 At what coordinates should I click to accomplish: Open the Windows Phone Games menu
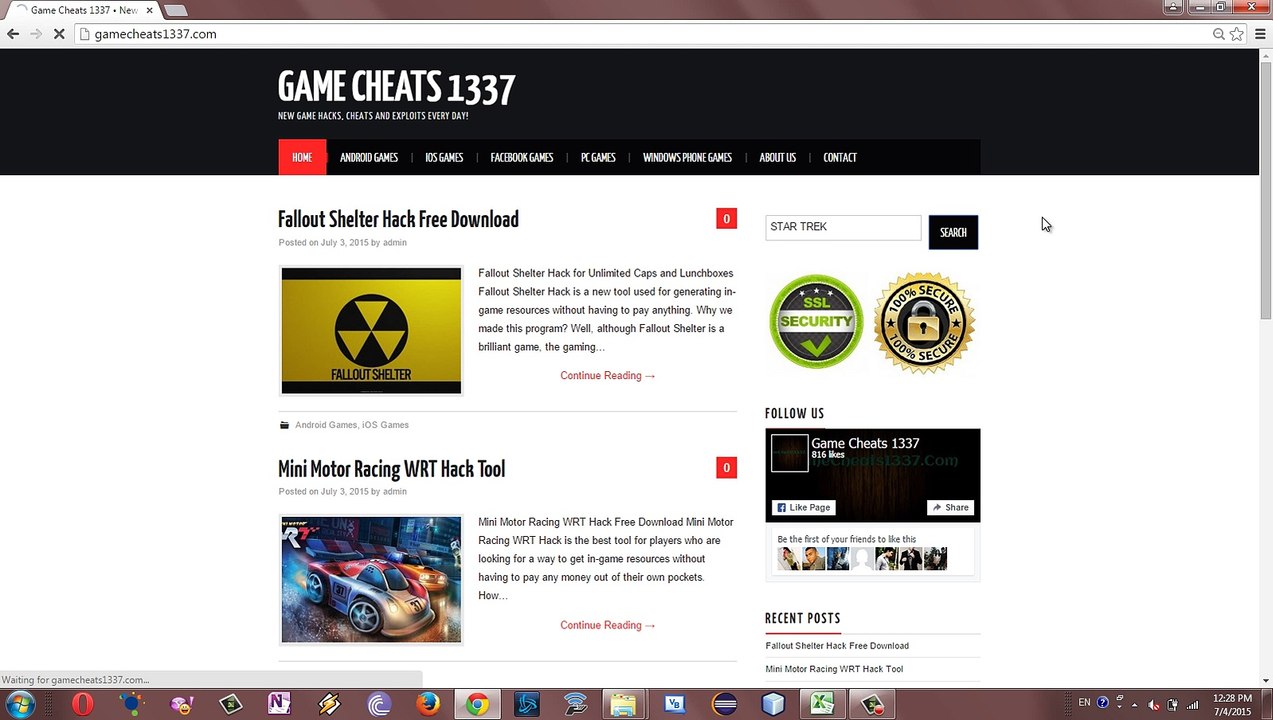tap(687, 157)
